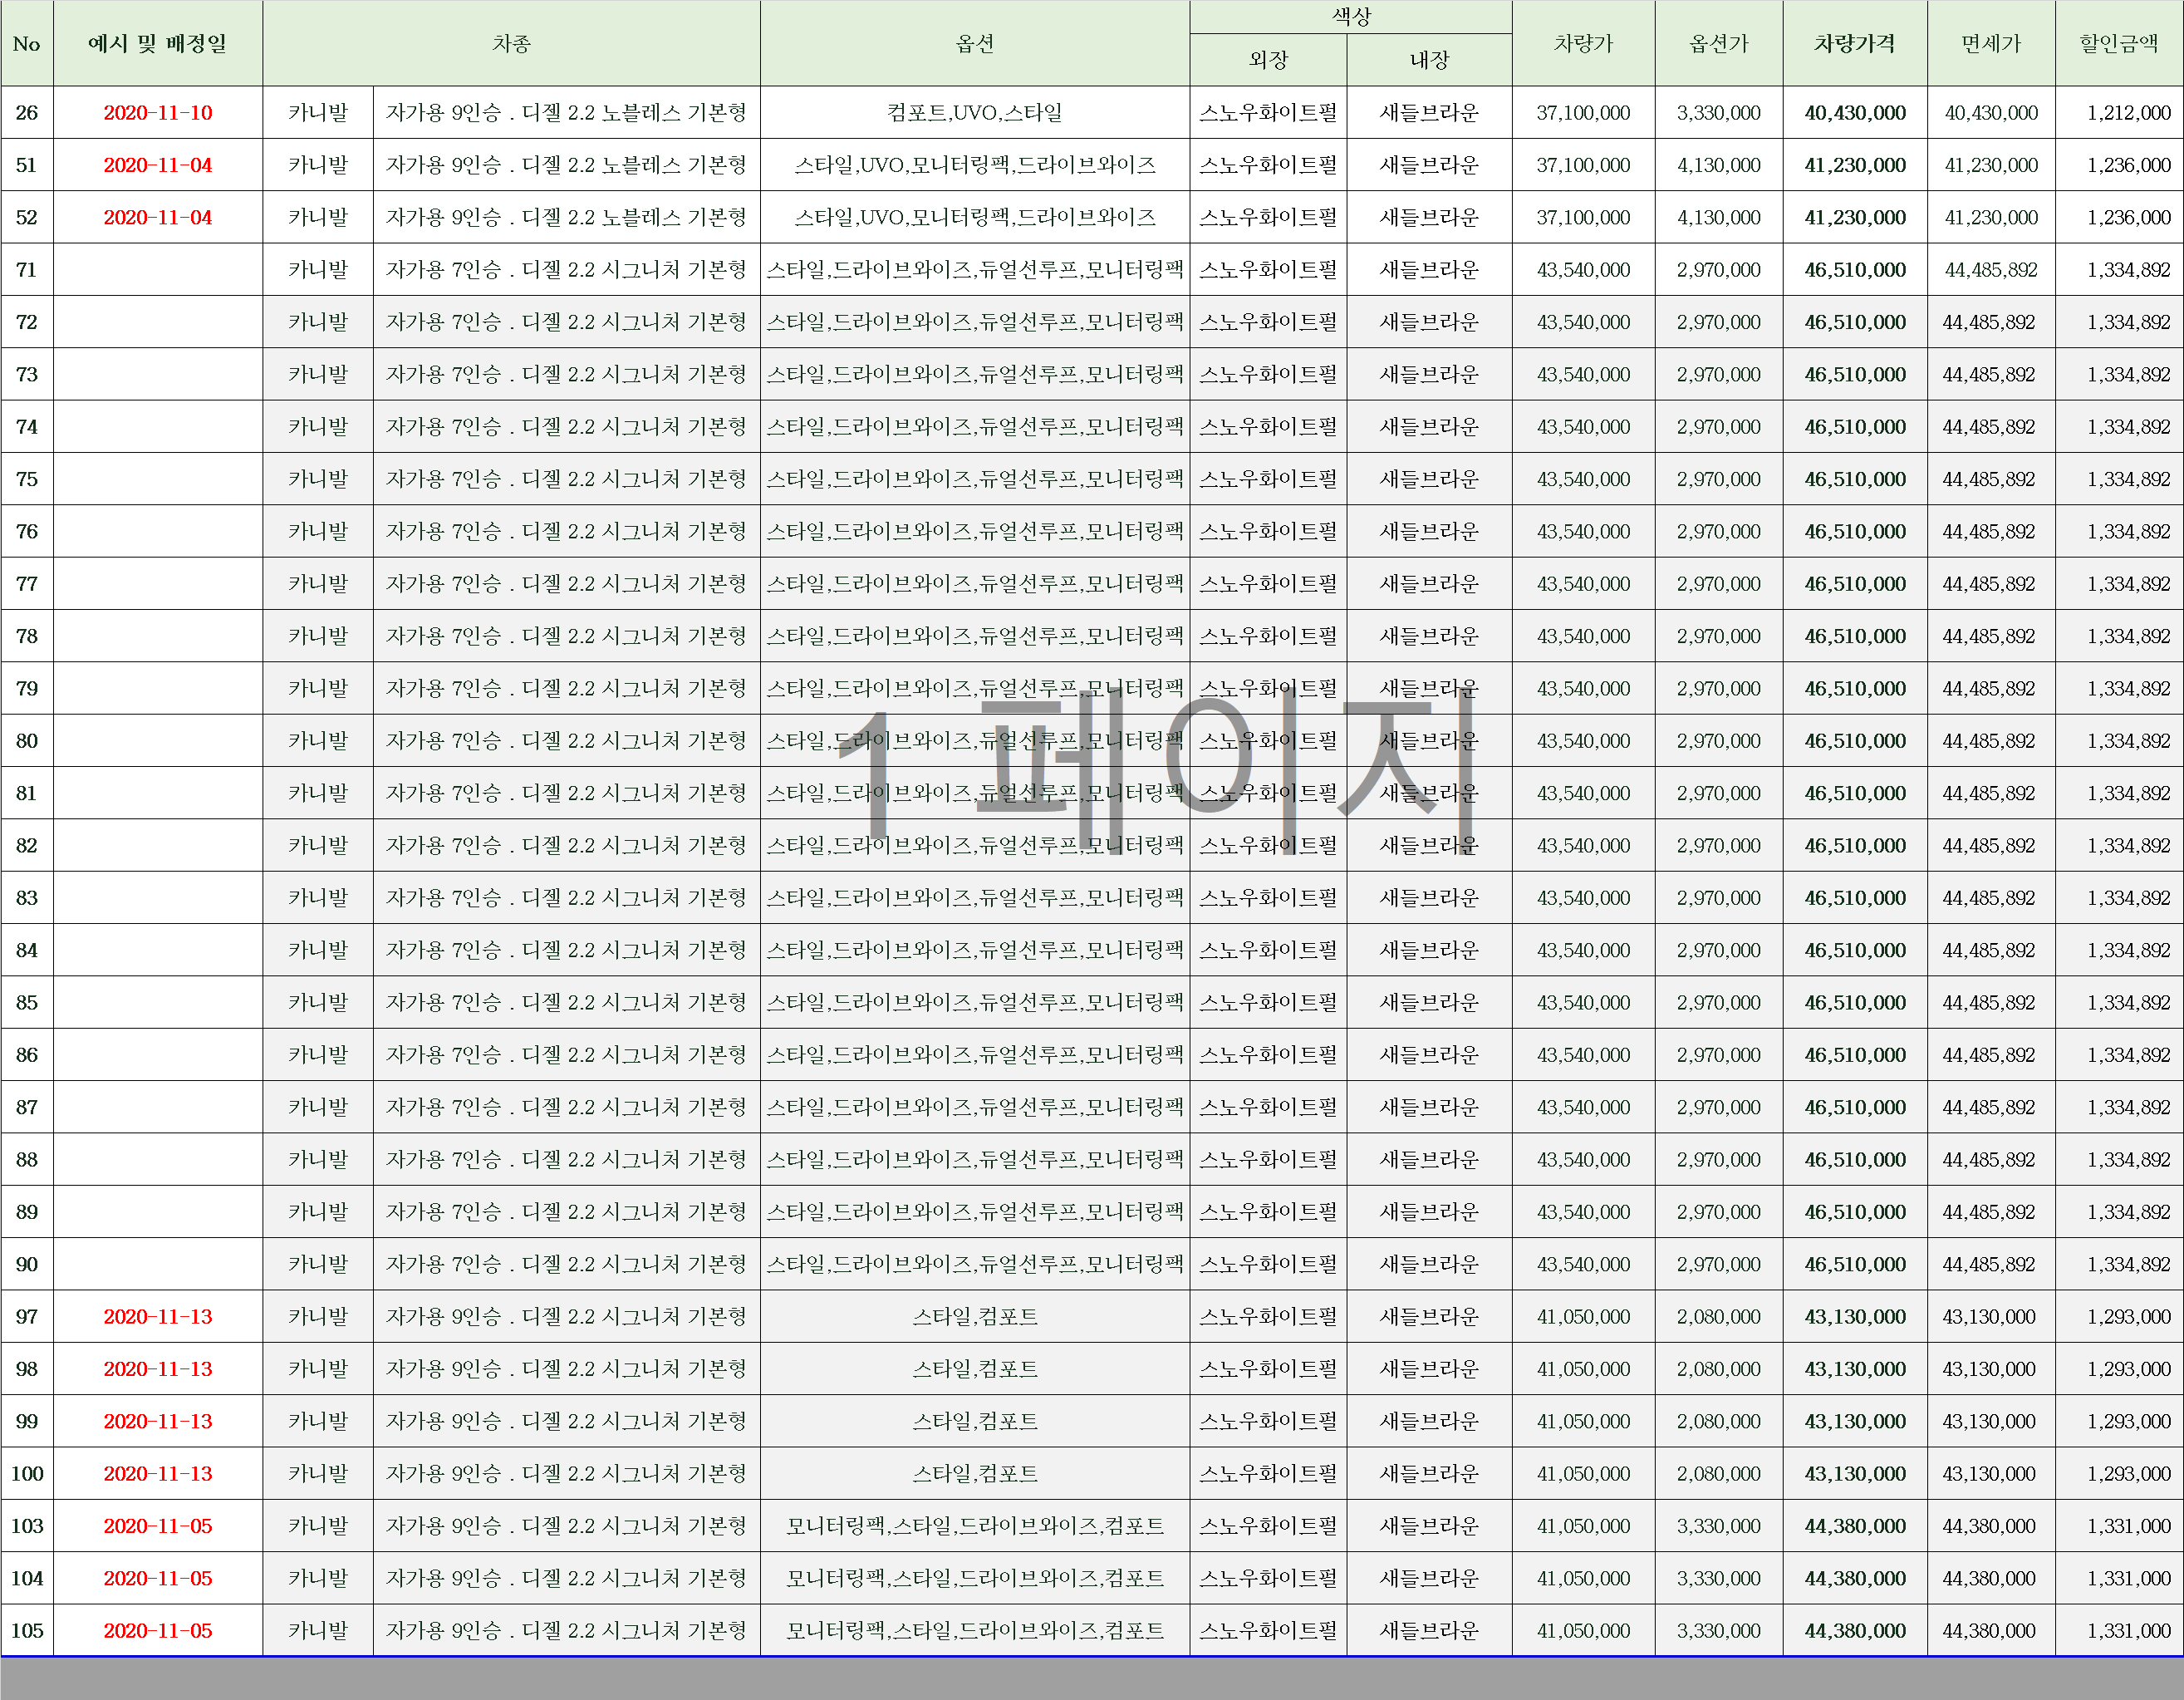This screenshot has height=1700, width=2184.
Task: Click date 2020-11-10 in row 26
Action: (157, 113)
